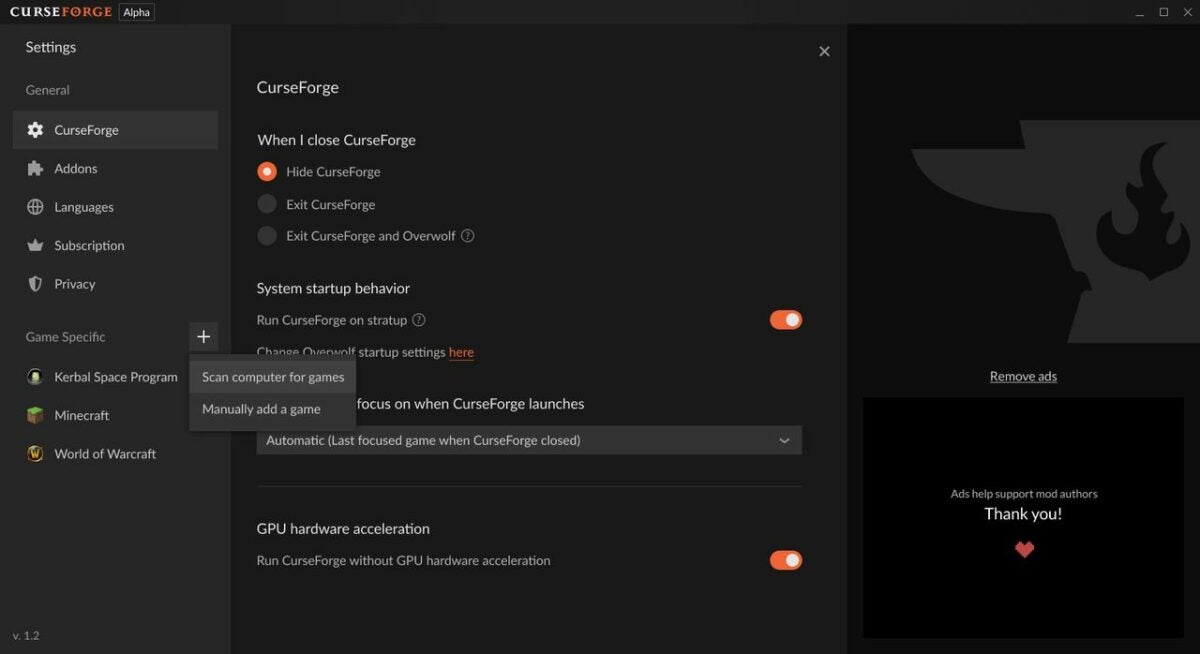Click the Addons puzzle piece icon
1200x654 pixels.
(x=35, y=168)
